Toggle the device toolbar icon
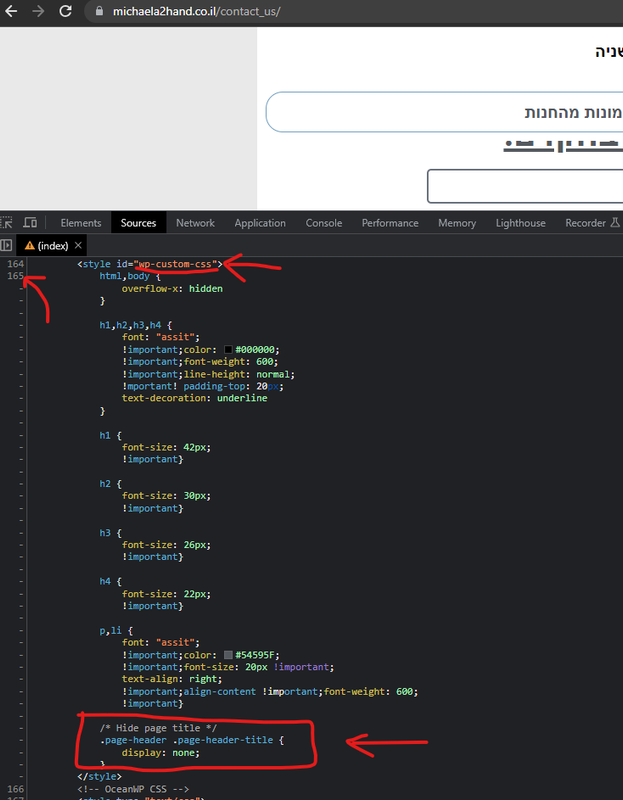Screen dimensions: 623x800 coord(30,222)
